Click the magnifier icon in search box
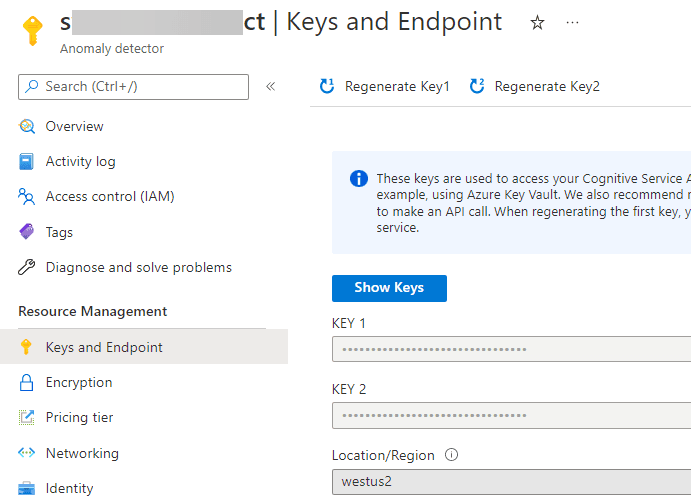 31,86
